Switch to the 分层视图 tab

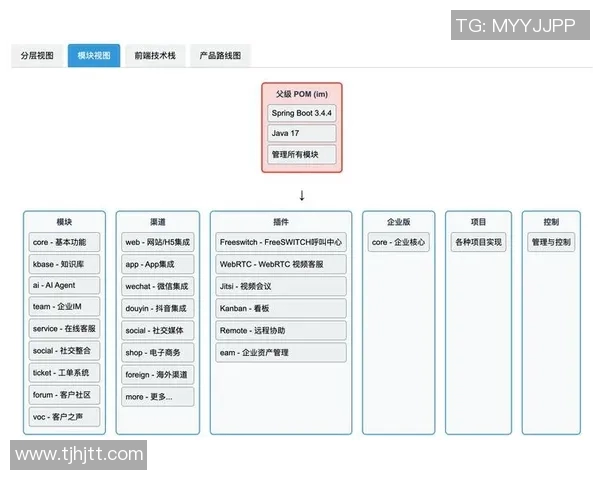point(37,56)
